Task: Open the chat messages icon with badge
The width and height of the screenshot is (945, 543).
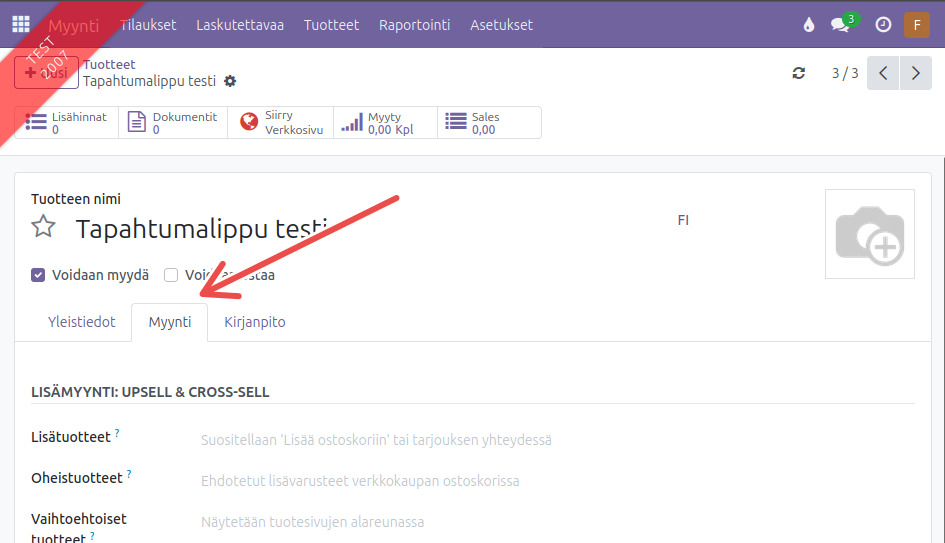Action: coord(841,25)
